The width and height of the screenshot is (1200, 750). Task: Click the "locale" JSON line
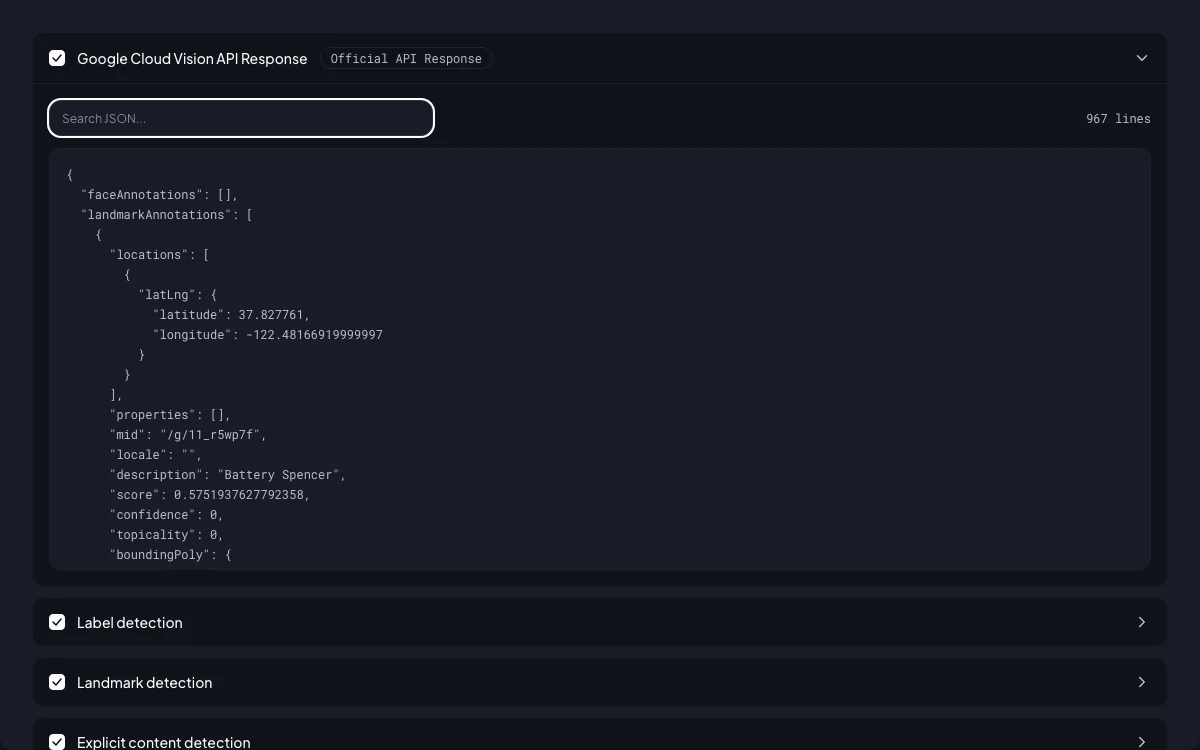click(156, 455)
